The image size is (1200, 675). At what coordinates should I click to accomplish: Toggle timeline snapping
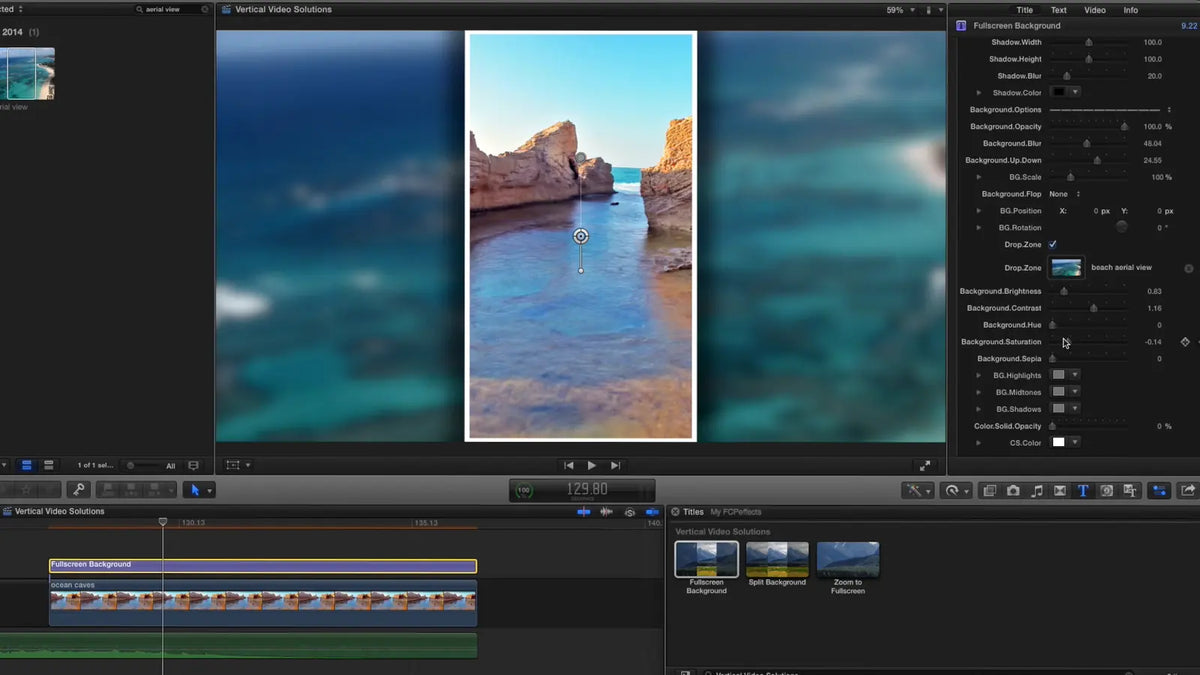click(x=652, y=511)
